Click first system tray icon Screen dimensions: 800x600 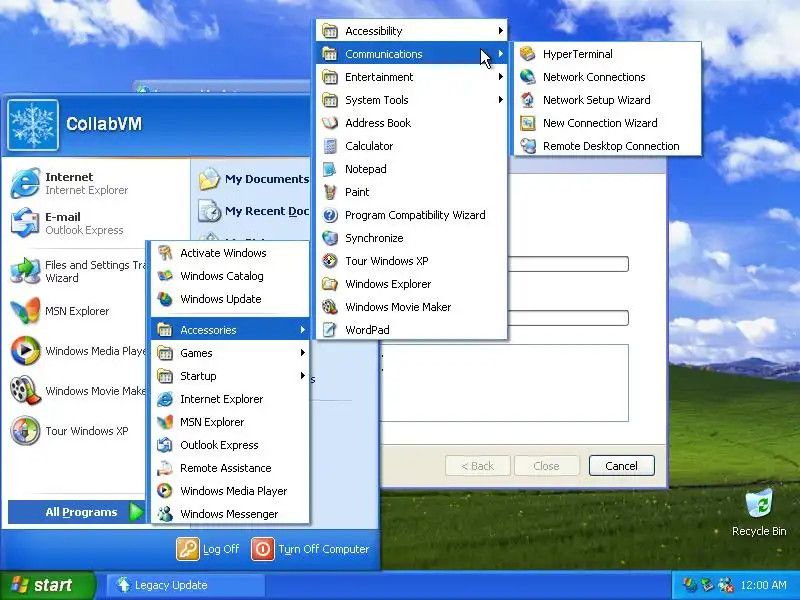tap(690, 585)
